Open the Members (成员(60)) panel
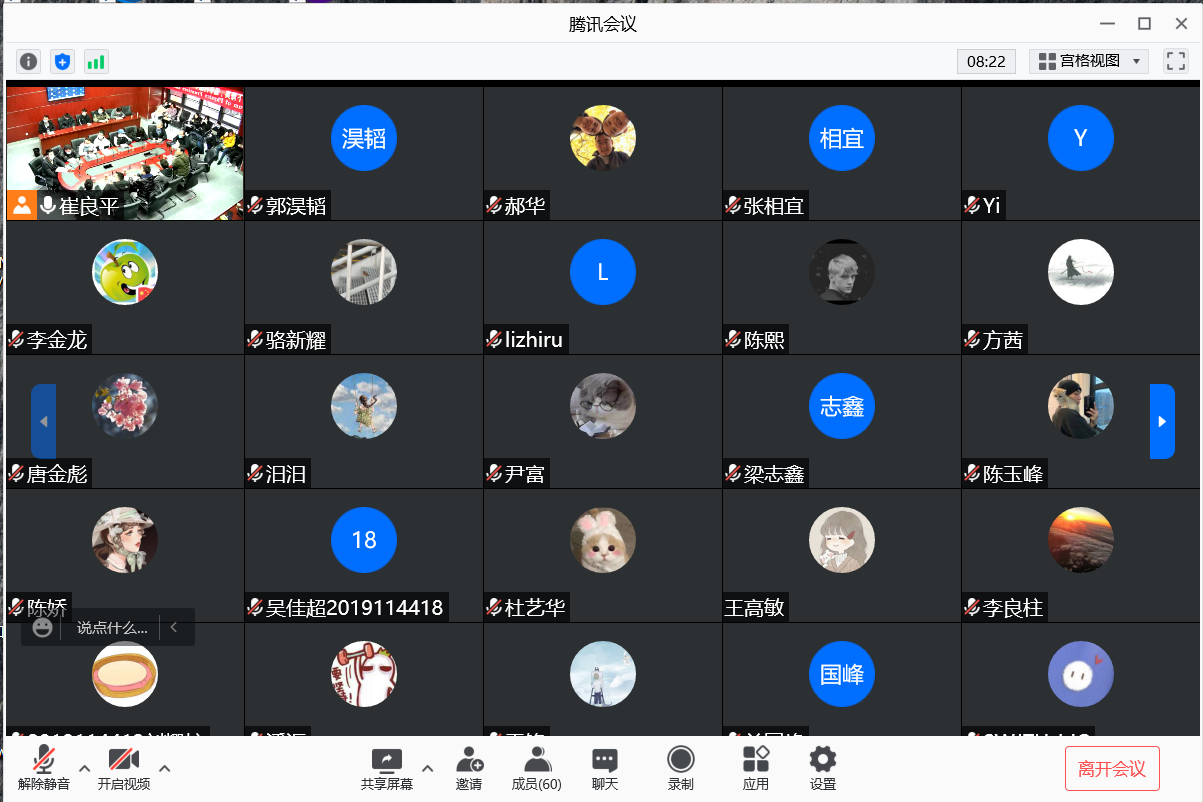 [x=536, y=768]
